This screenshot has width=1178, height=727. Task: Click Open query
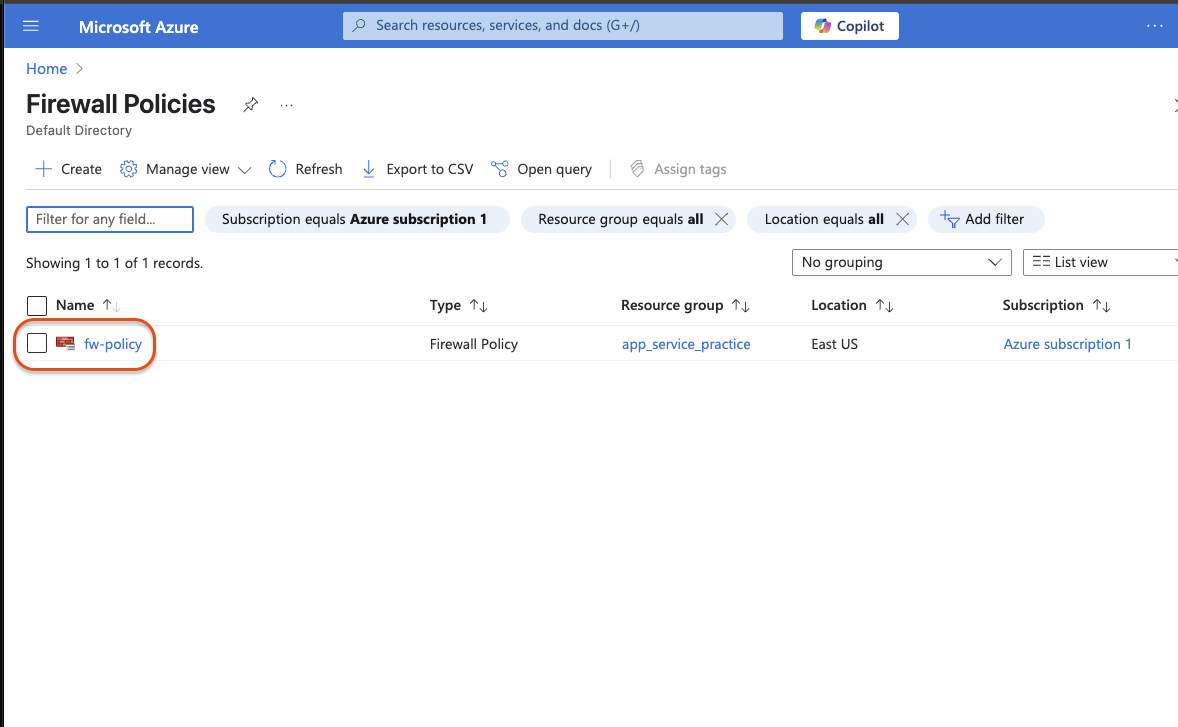[541, 169]
